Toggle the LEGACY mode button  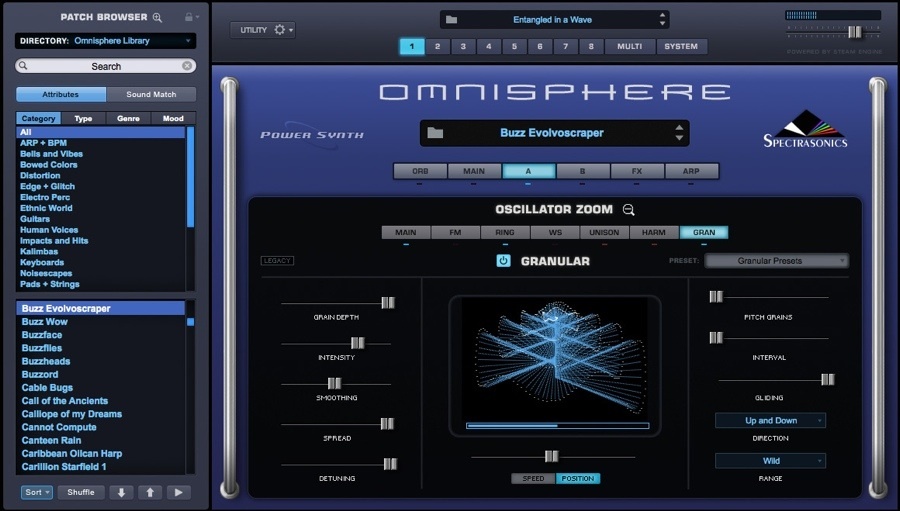(277, 261)
